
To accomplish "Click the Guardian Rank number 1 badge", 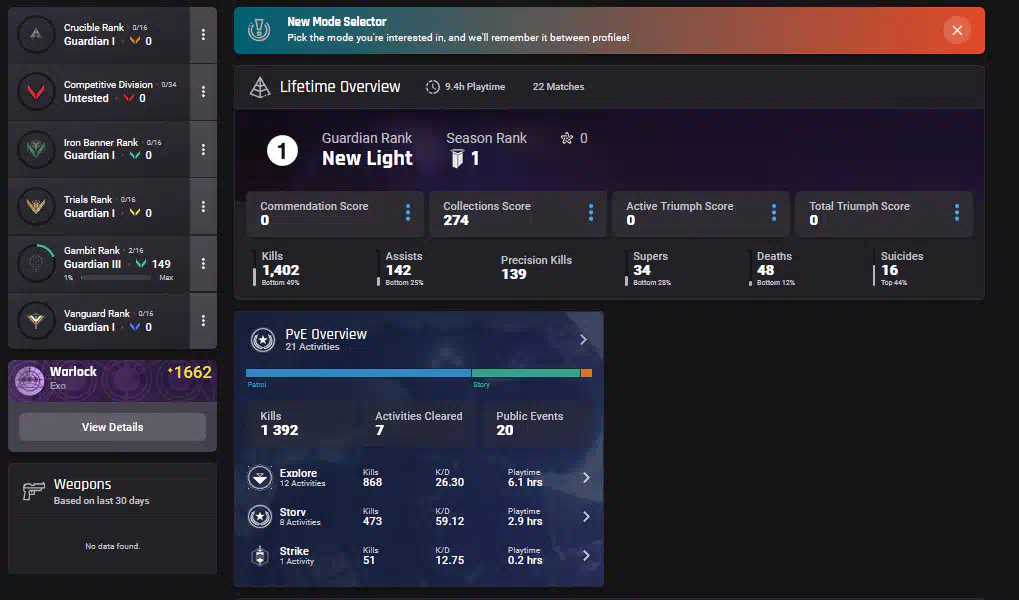I will (282, 151).
